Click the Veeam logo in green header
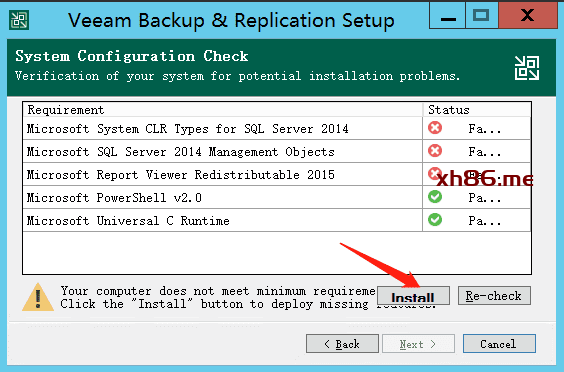Screen dimensions: 564x372 [x=527, y=68]
